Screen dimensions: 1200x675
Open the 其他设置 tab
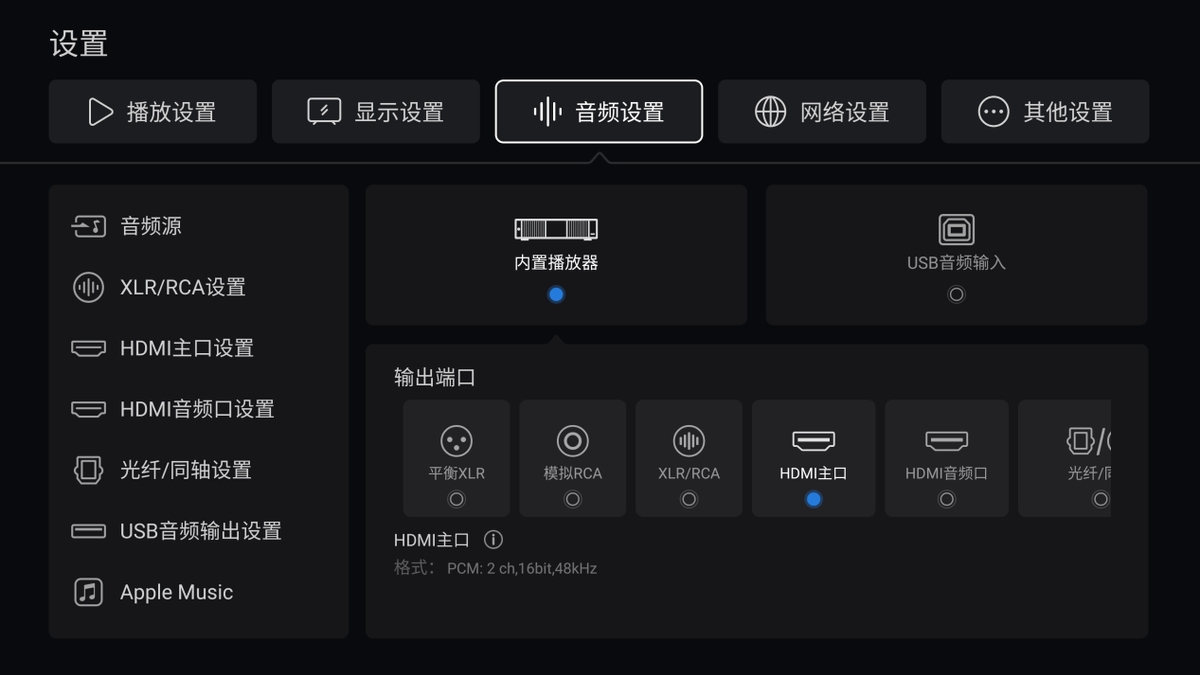tap(1045, 112)
